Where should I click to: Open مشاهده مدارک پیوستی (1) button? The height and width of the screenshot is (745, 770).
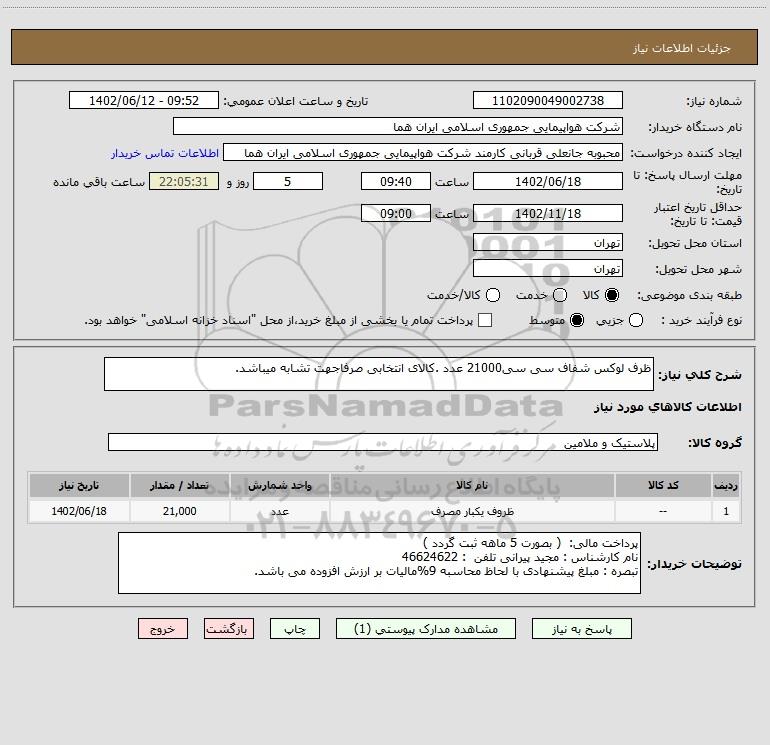pyautogui.click(x=426, y=629)
